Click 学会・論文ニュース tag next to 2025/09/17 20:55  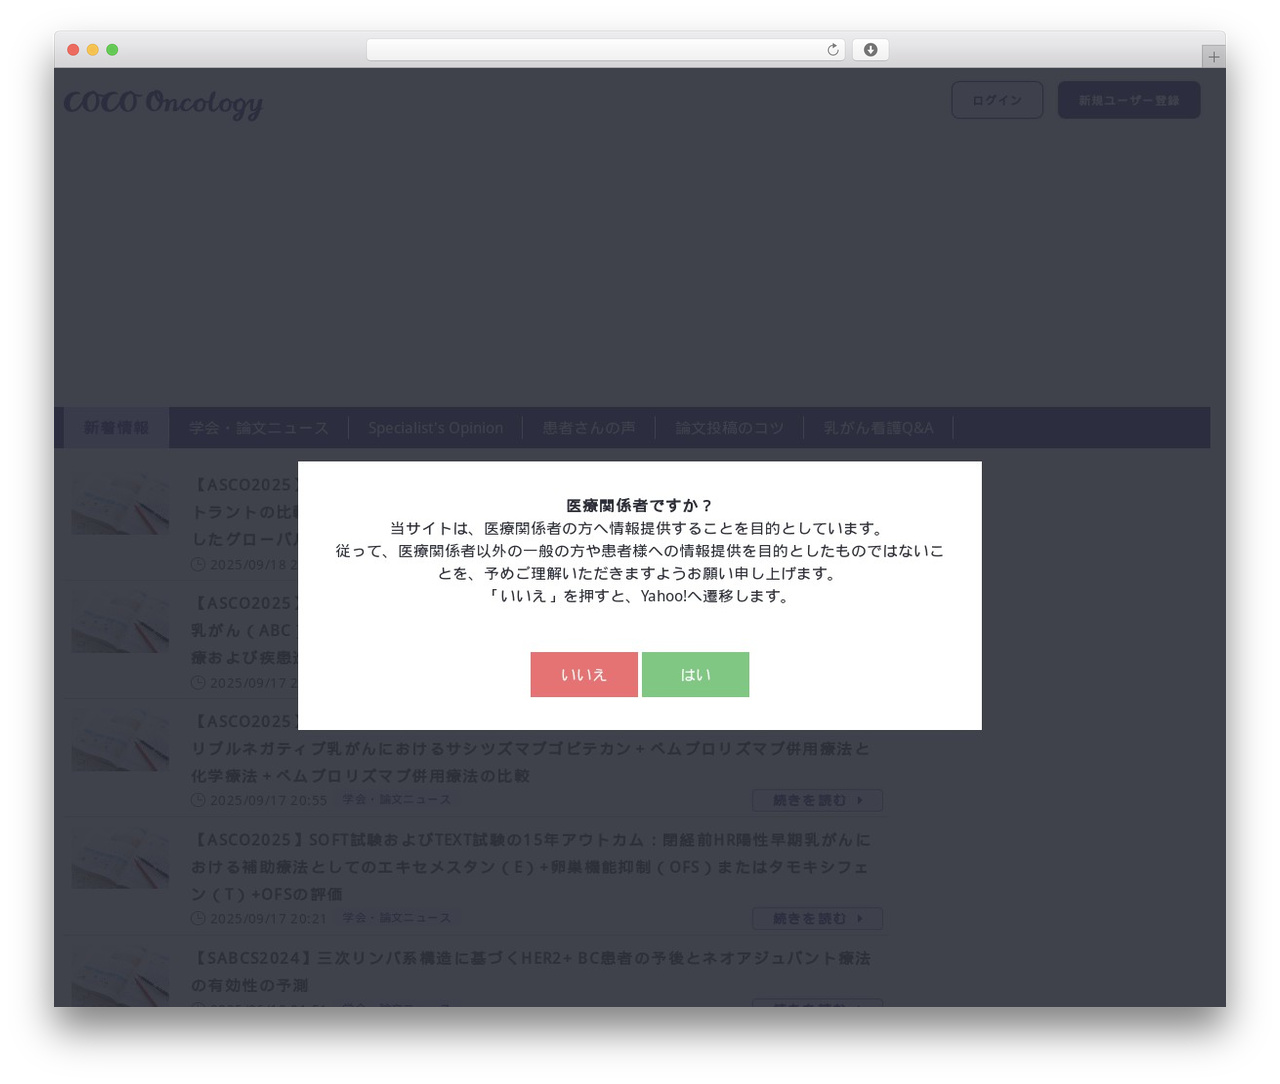click(397, 800)
